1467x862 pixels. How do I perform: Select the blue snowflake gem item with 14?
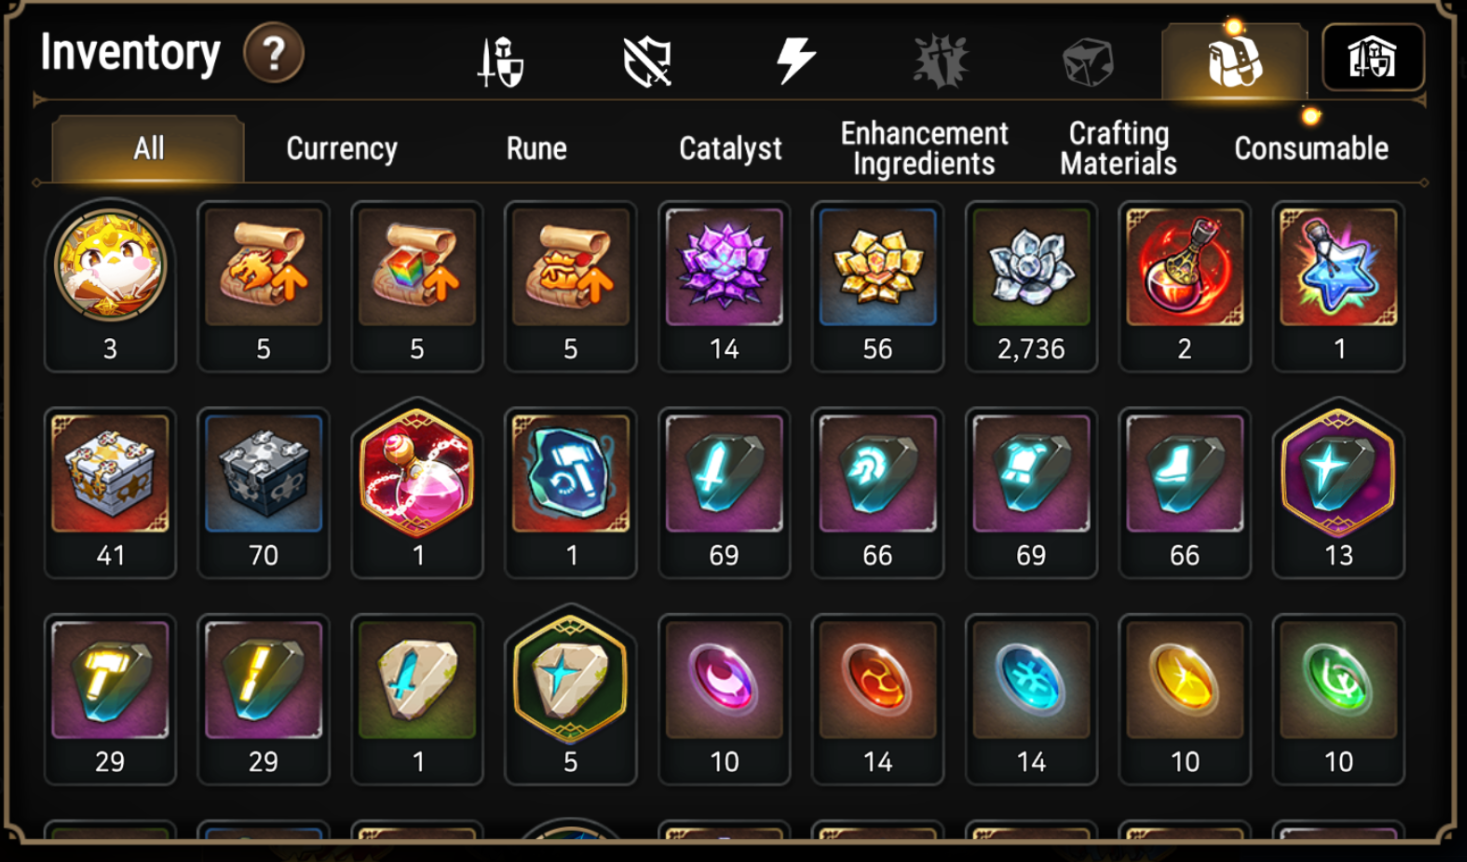[x=1031, y=700]
